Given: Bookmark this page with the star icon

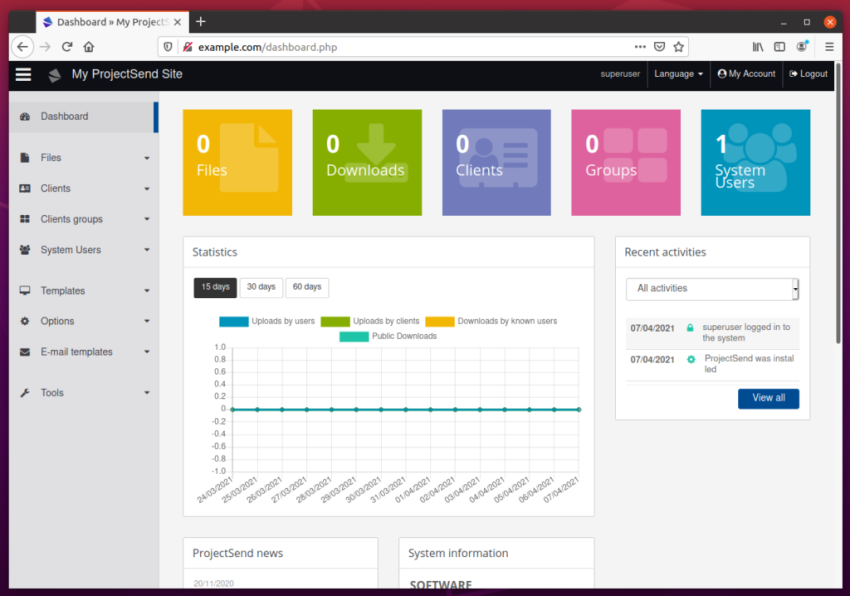Looking at the screenshot, I should (x=679, y=47).
